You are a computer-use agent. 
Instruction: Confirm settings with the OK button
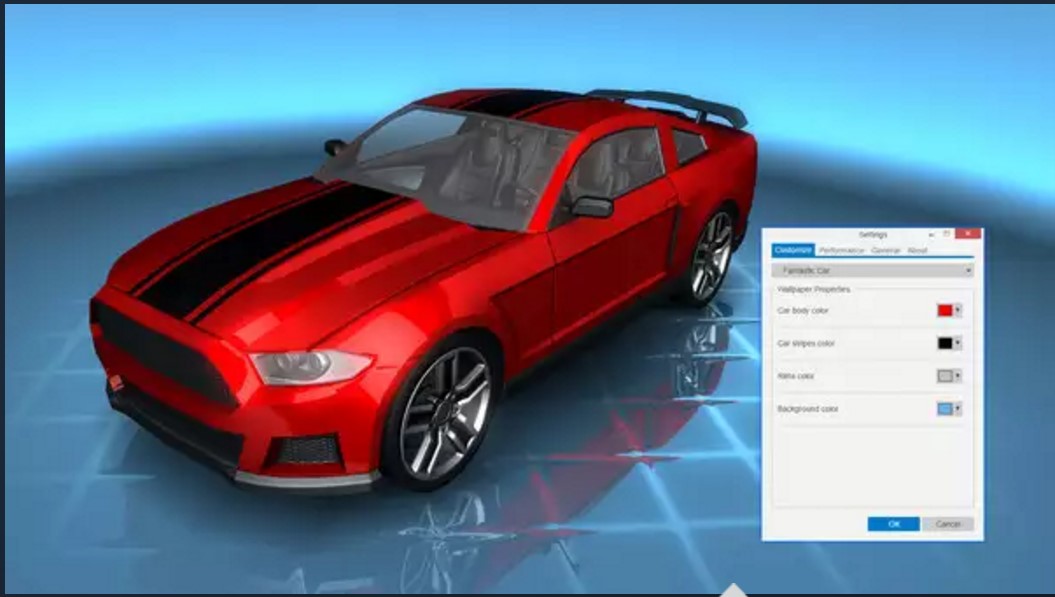(x=894, y=524)
